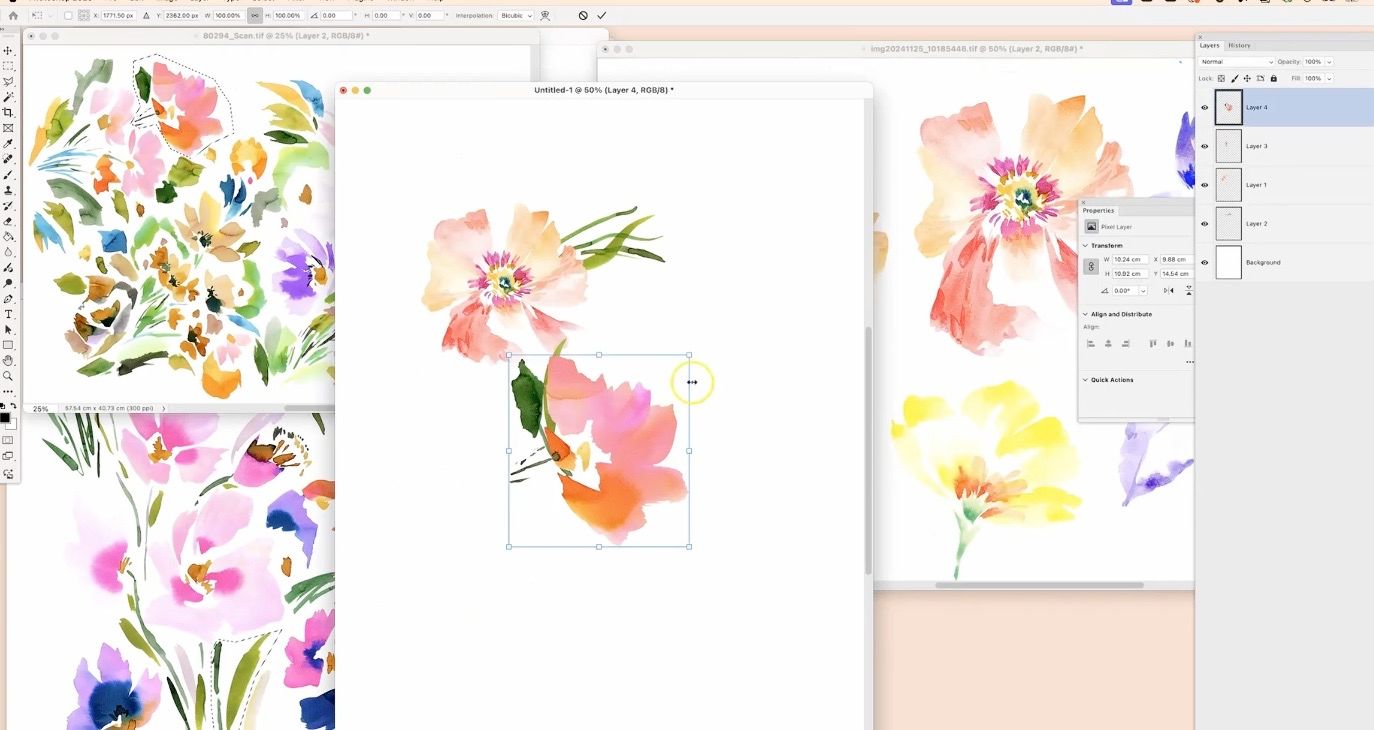
Task: Cancel the transform with the circle-slash icon
Action: point(583,16)
